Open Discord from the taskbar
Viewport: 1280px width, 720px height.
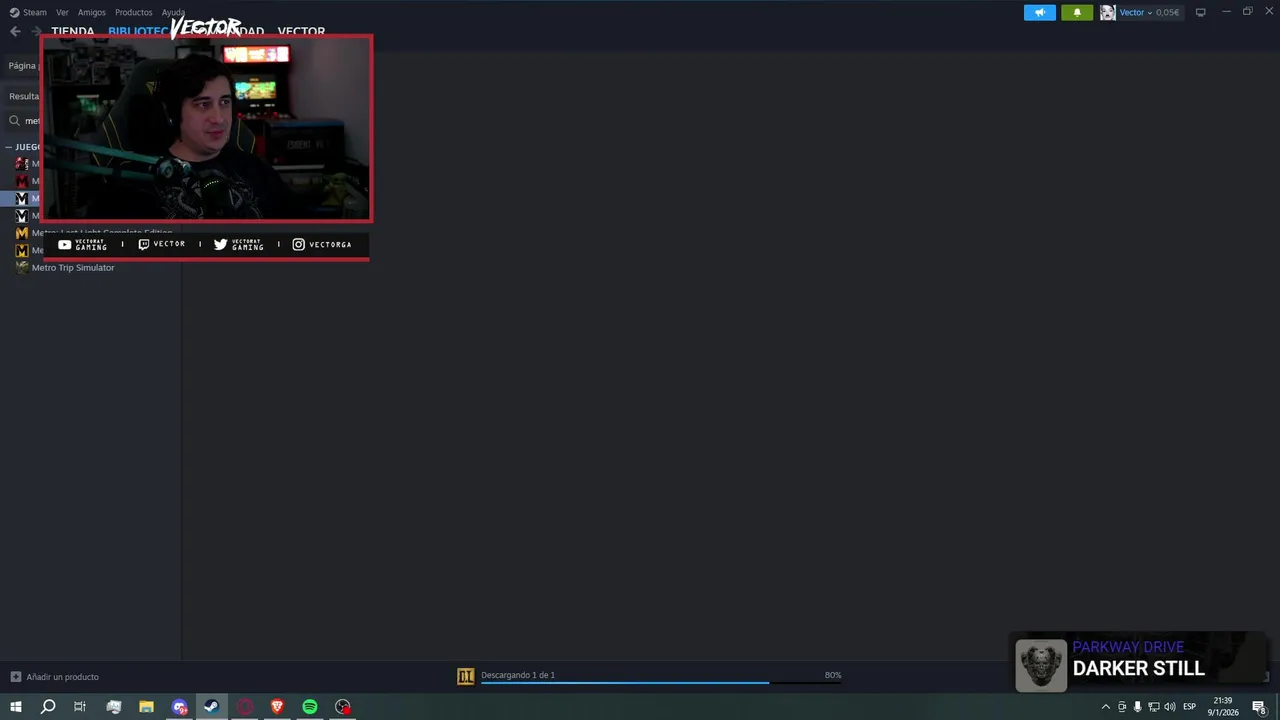pyautogui.click(x=179, y=707)
